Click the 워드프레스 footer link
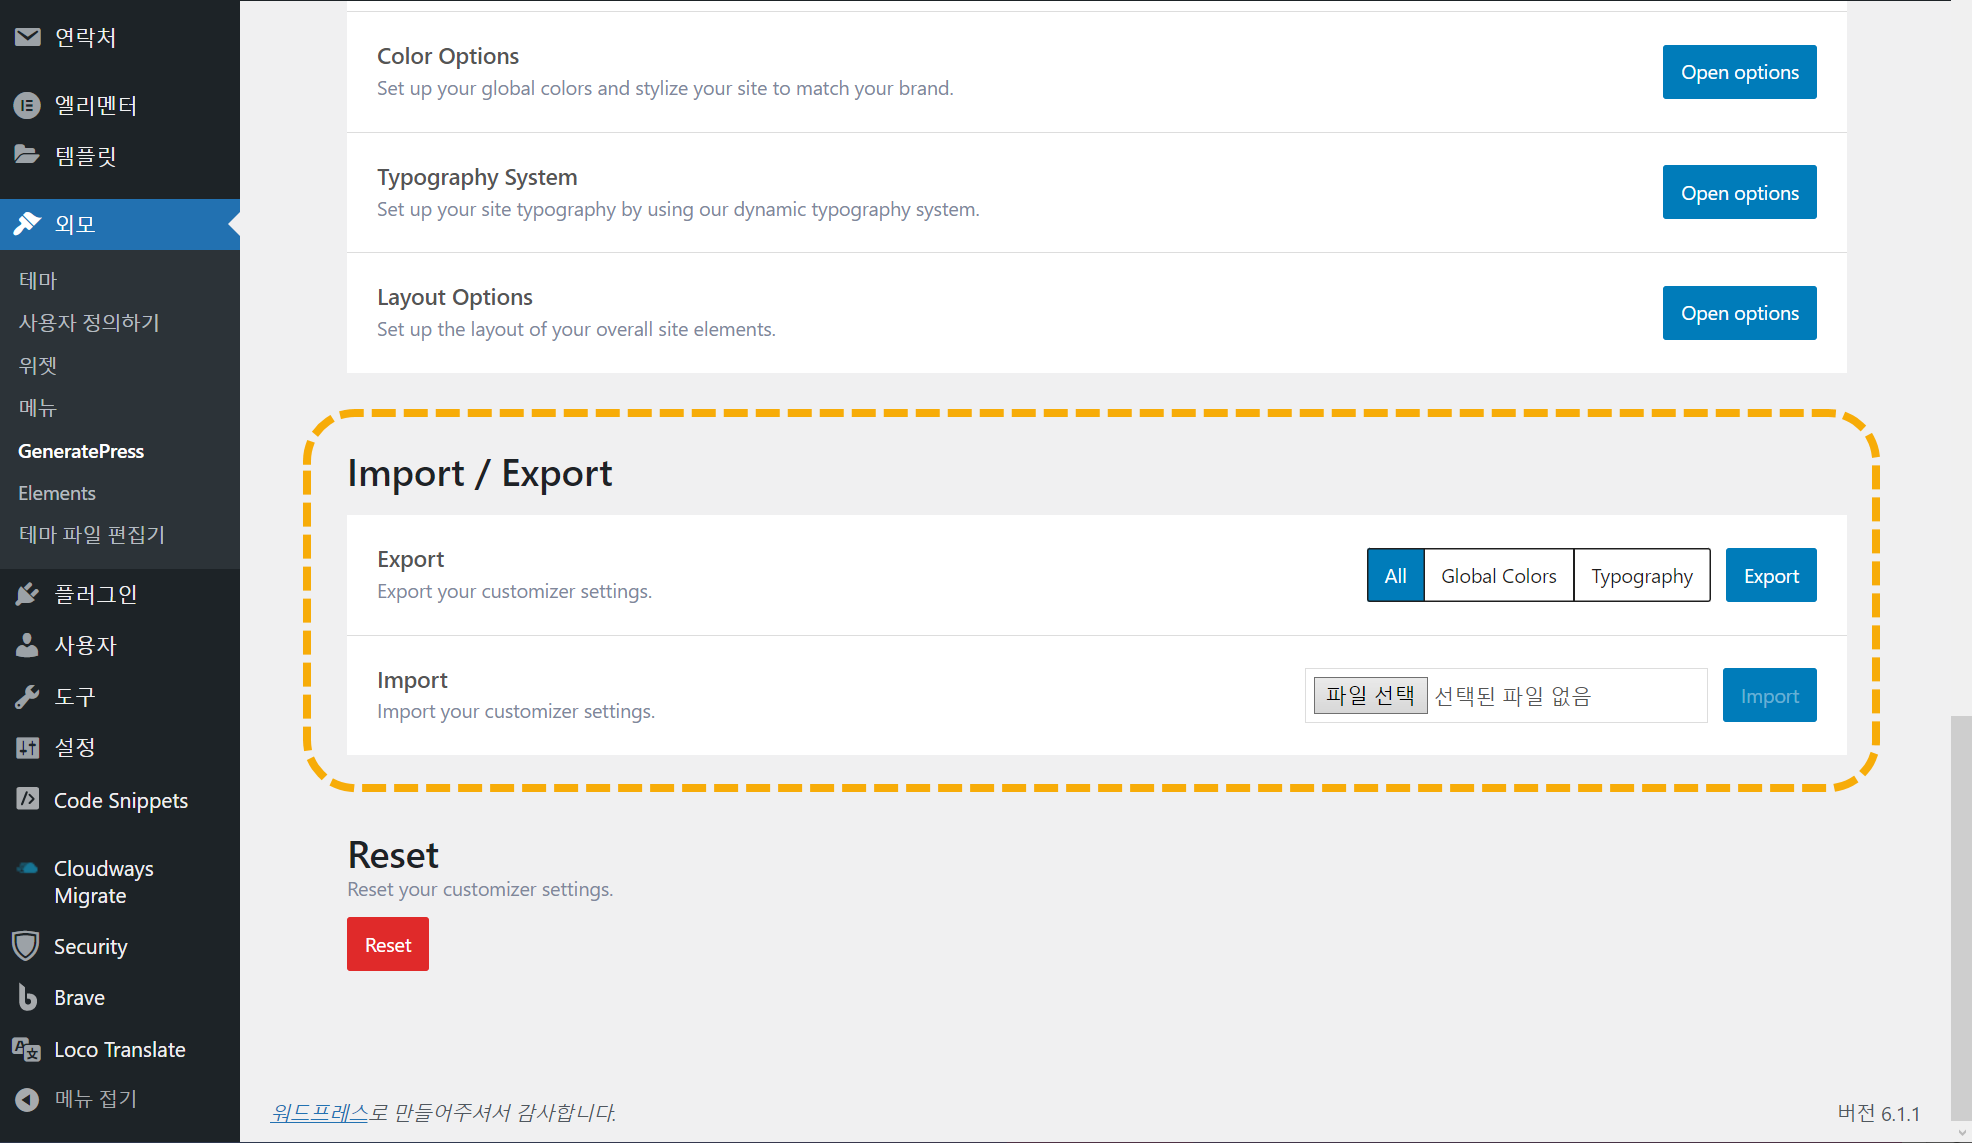1972x1143 pixels. (x=320, y=1112)
